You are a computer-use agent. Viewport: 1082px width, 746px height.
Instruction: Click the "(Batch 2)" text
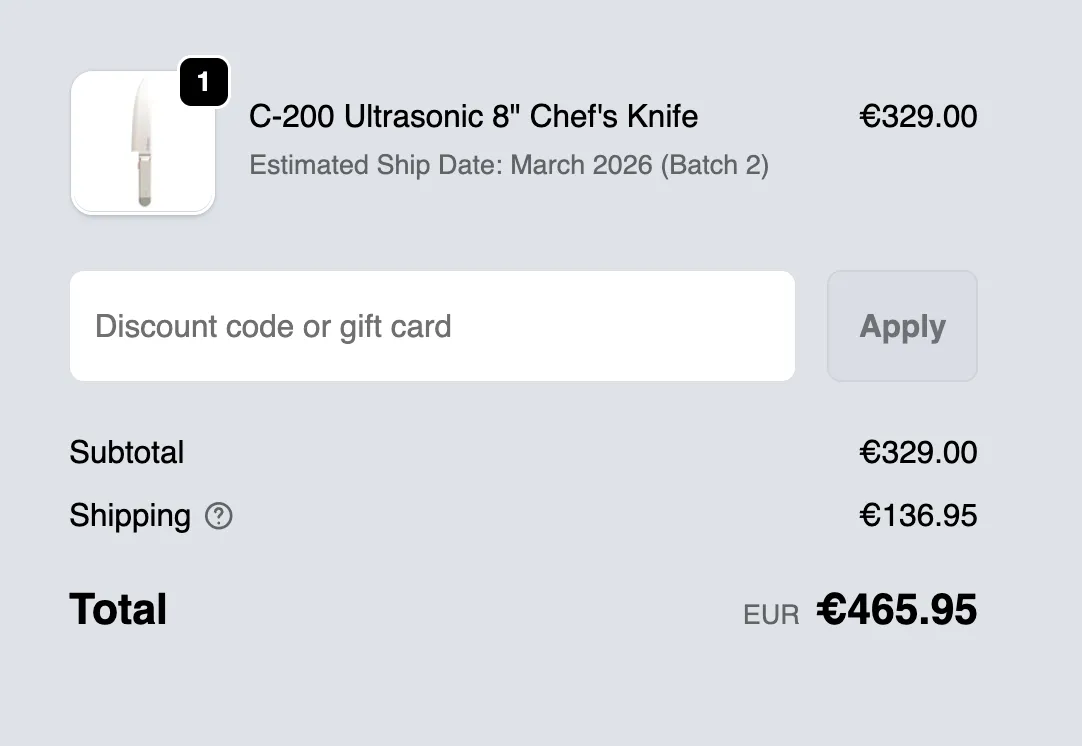[715, 165]
